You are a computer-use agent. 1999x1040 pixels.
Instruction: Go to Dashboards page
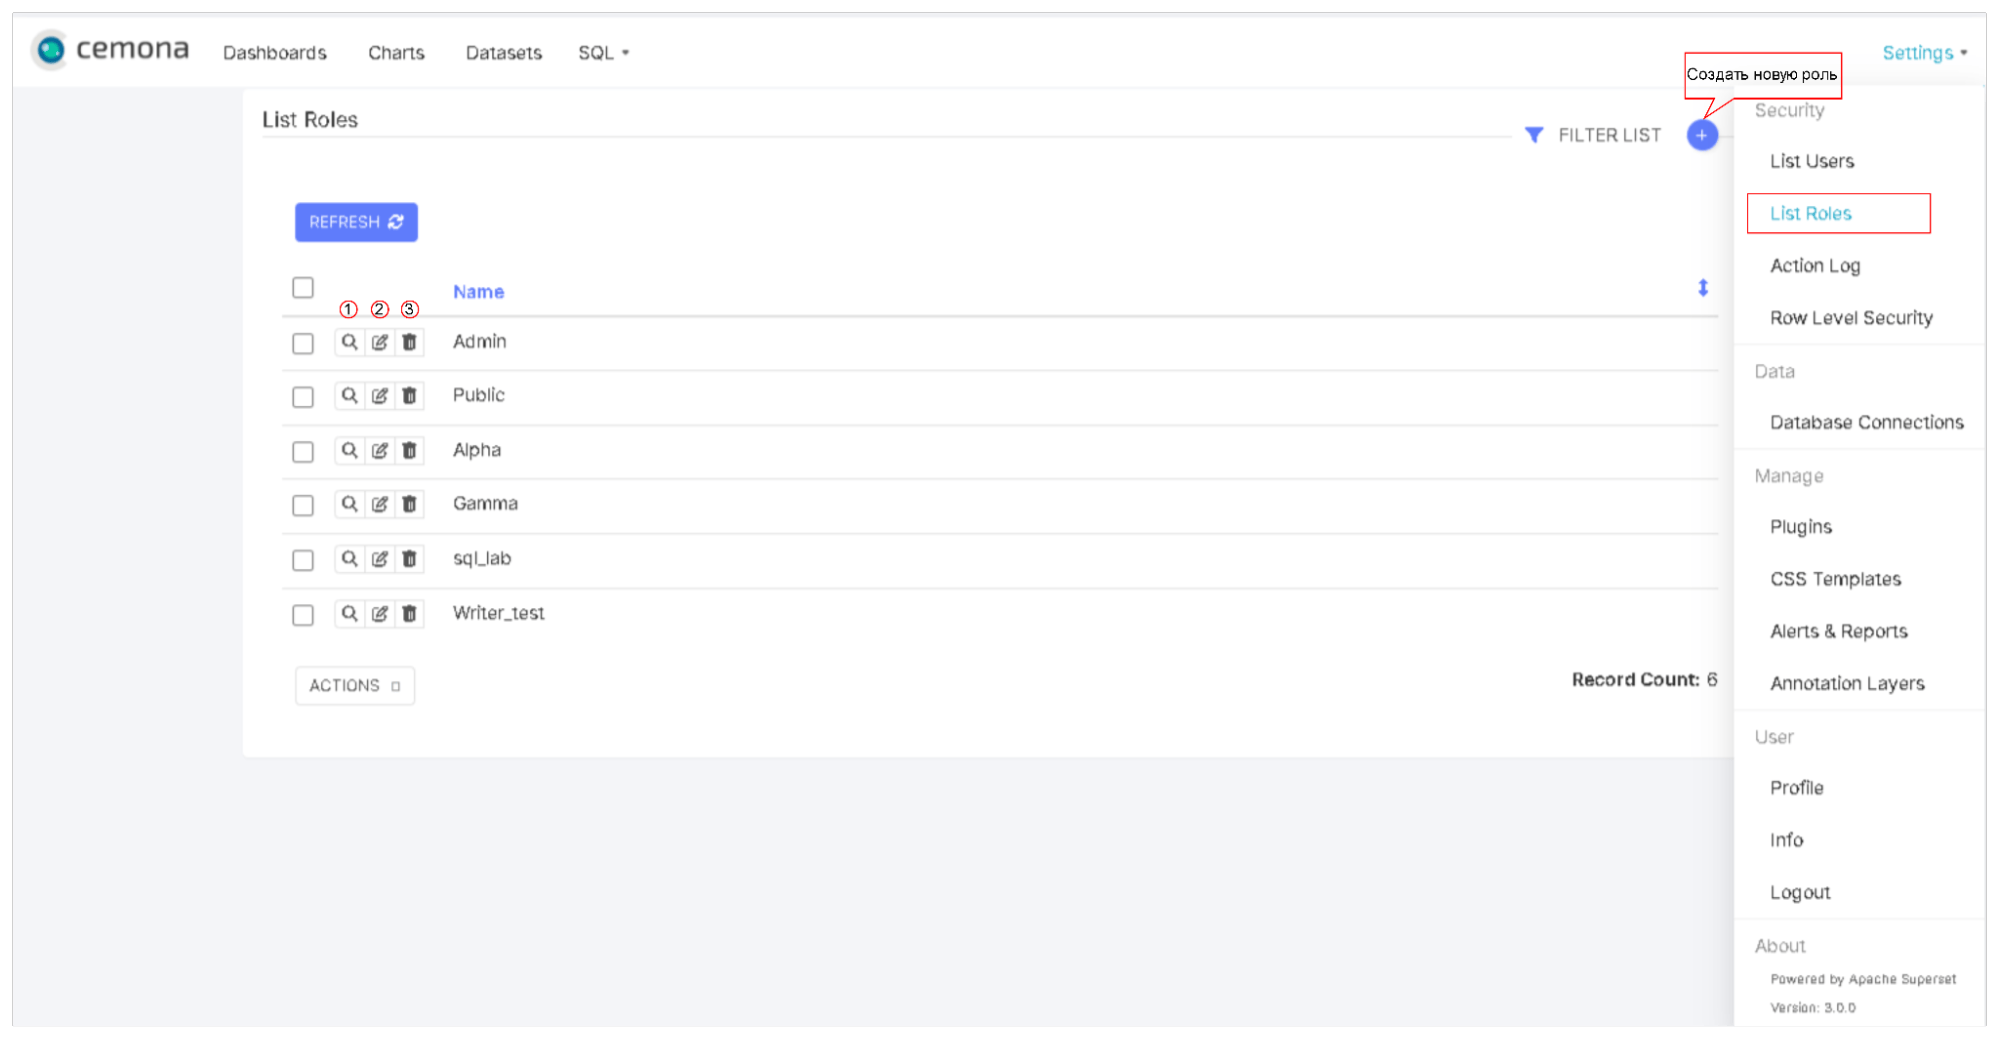tap(274, 53)
